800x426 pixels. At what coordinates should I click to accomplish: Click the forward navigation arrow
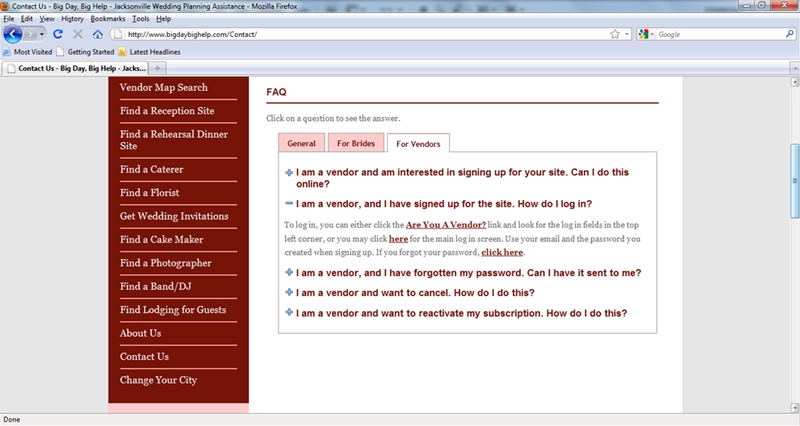[30, 34]
